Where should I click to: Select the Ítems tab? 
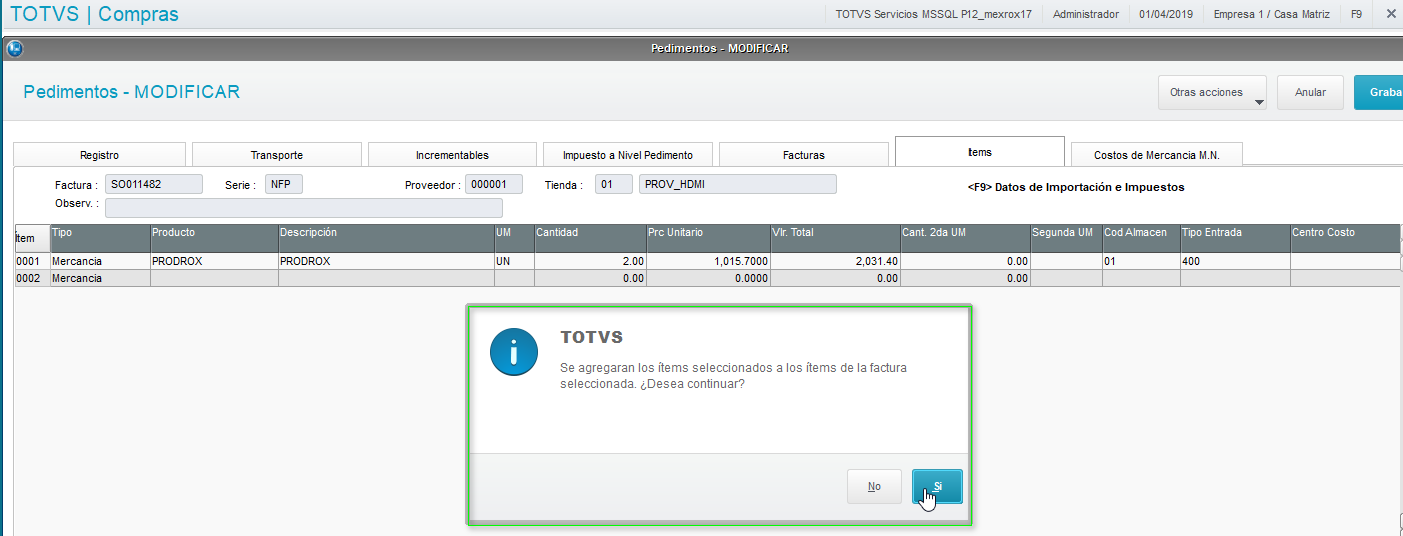(980, 152)
